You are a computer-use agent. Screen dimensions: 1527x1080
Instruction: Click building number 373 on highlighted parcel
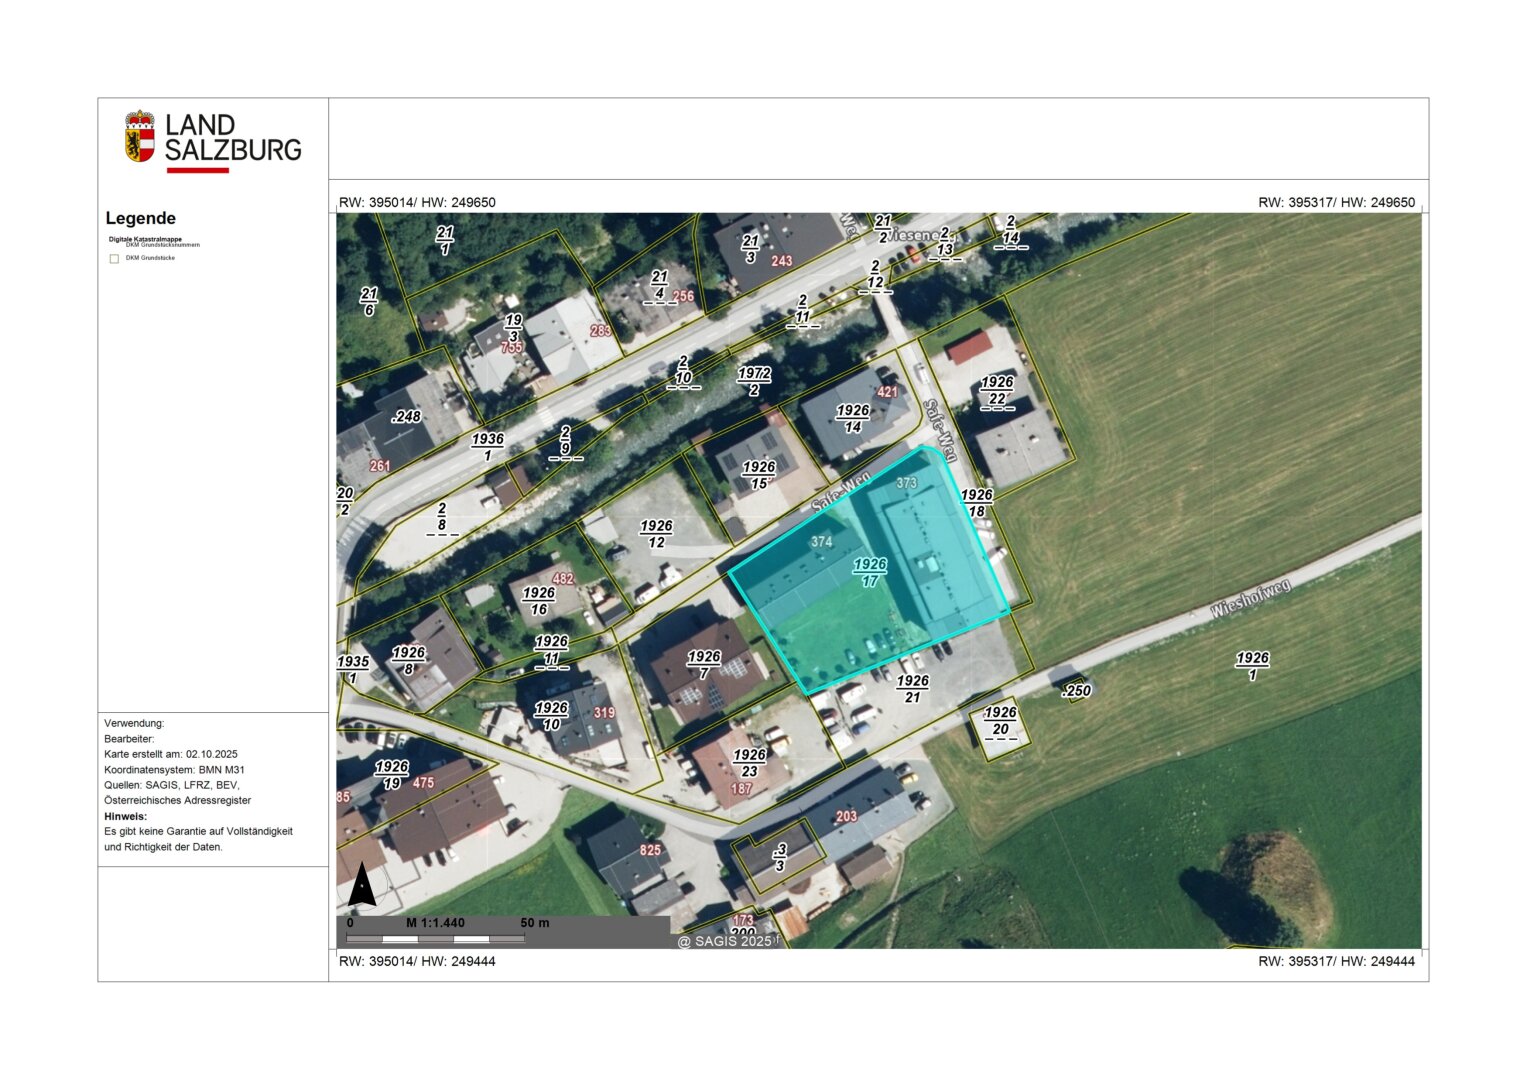[906, 483]
